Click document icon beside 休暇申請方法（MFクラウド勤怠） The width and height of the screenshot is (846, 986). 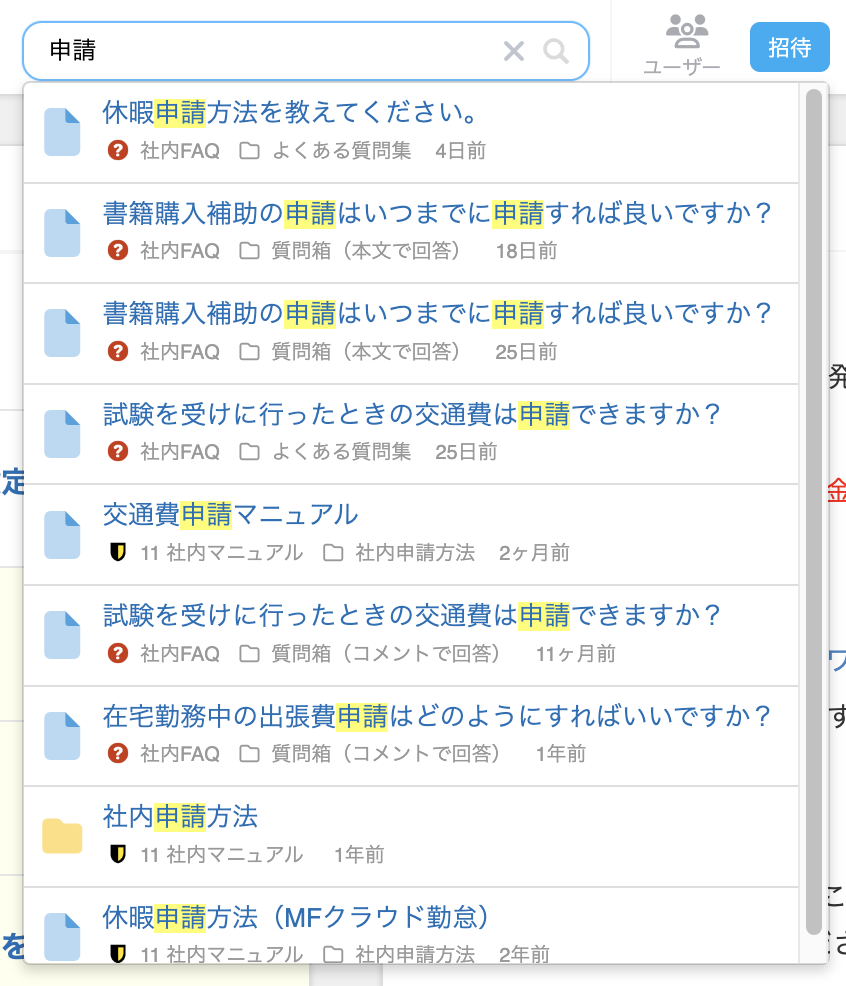click(x=62, y=937)
